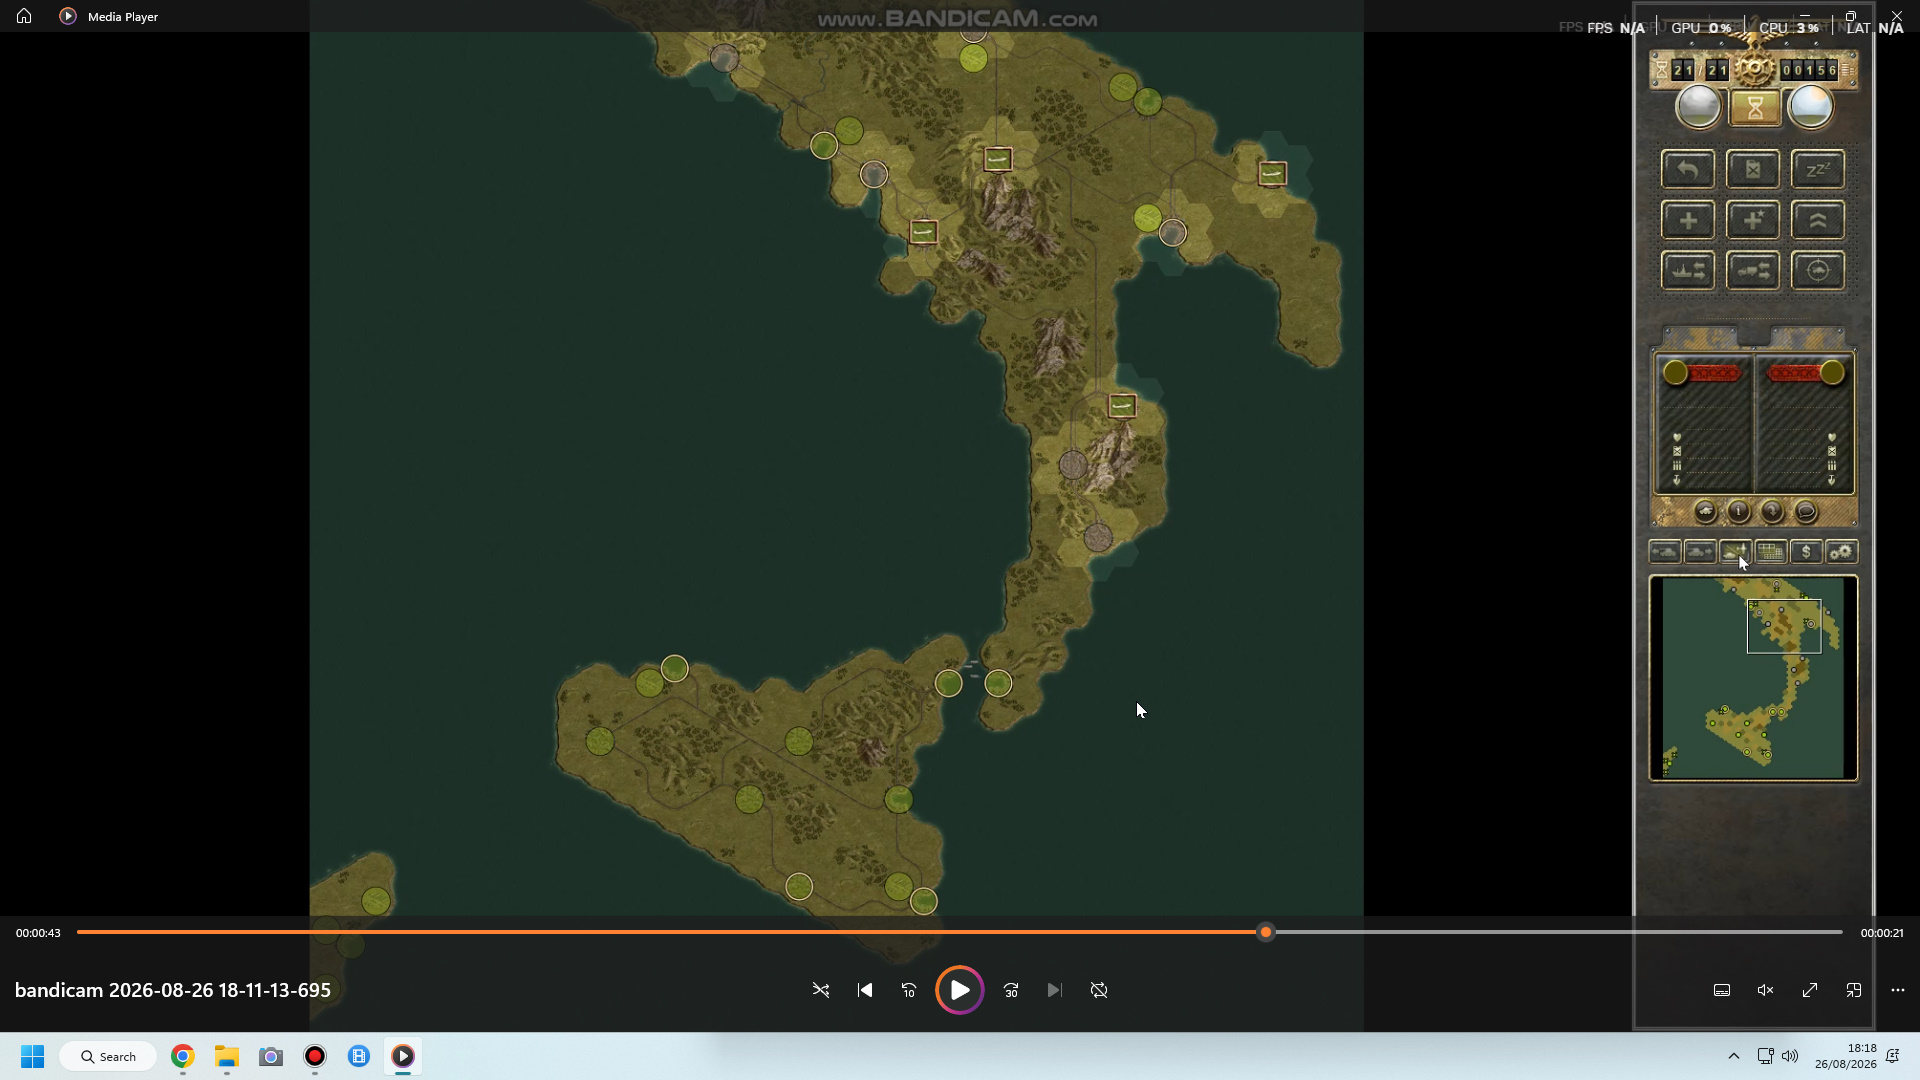
Task: Click the remaining time 00:00:21
Action: [x=1882, y=933]
